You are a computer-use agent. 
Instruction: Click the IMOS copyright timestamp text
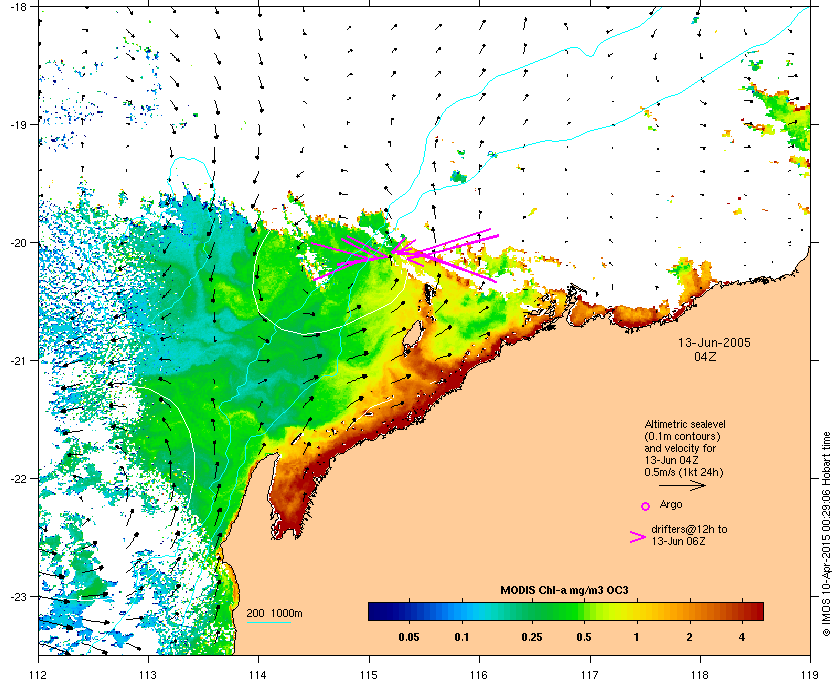click(826, 535)
